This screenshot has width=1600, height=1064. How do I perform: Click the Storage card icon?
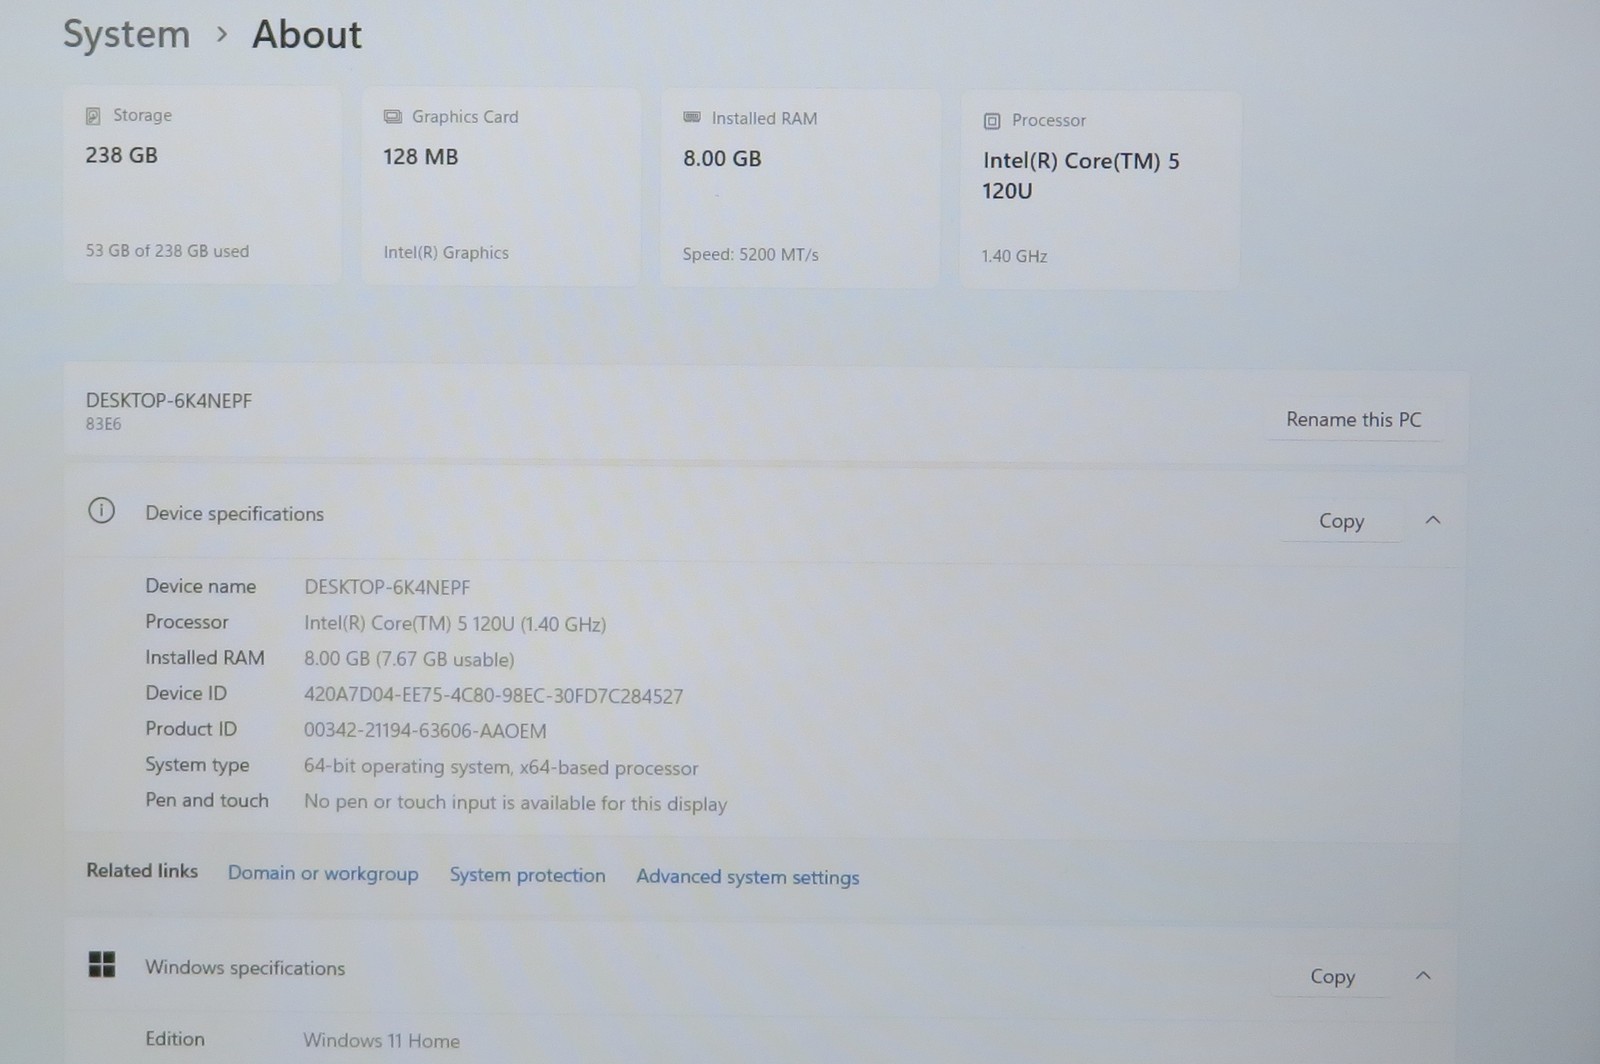(93, 116)
